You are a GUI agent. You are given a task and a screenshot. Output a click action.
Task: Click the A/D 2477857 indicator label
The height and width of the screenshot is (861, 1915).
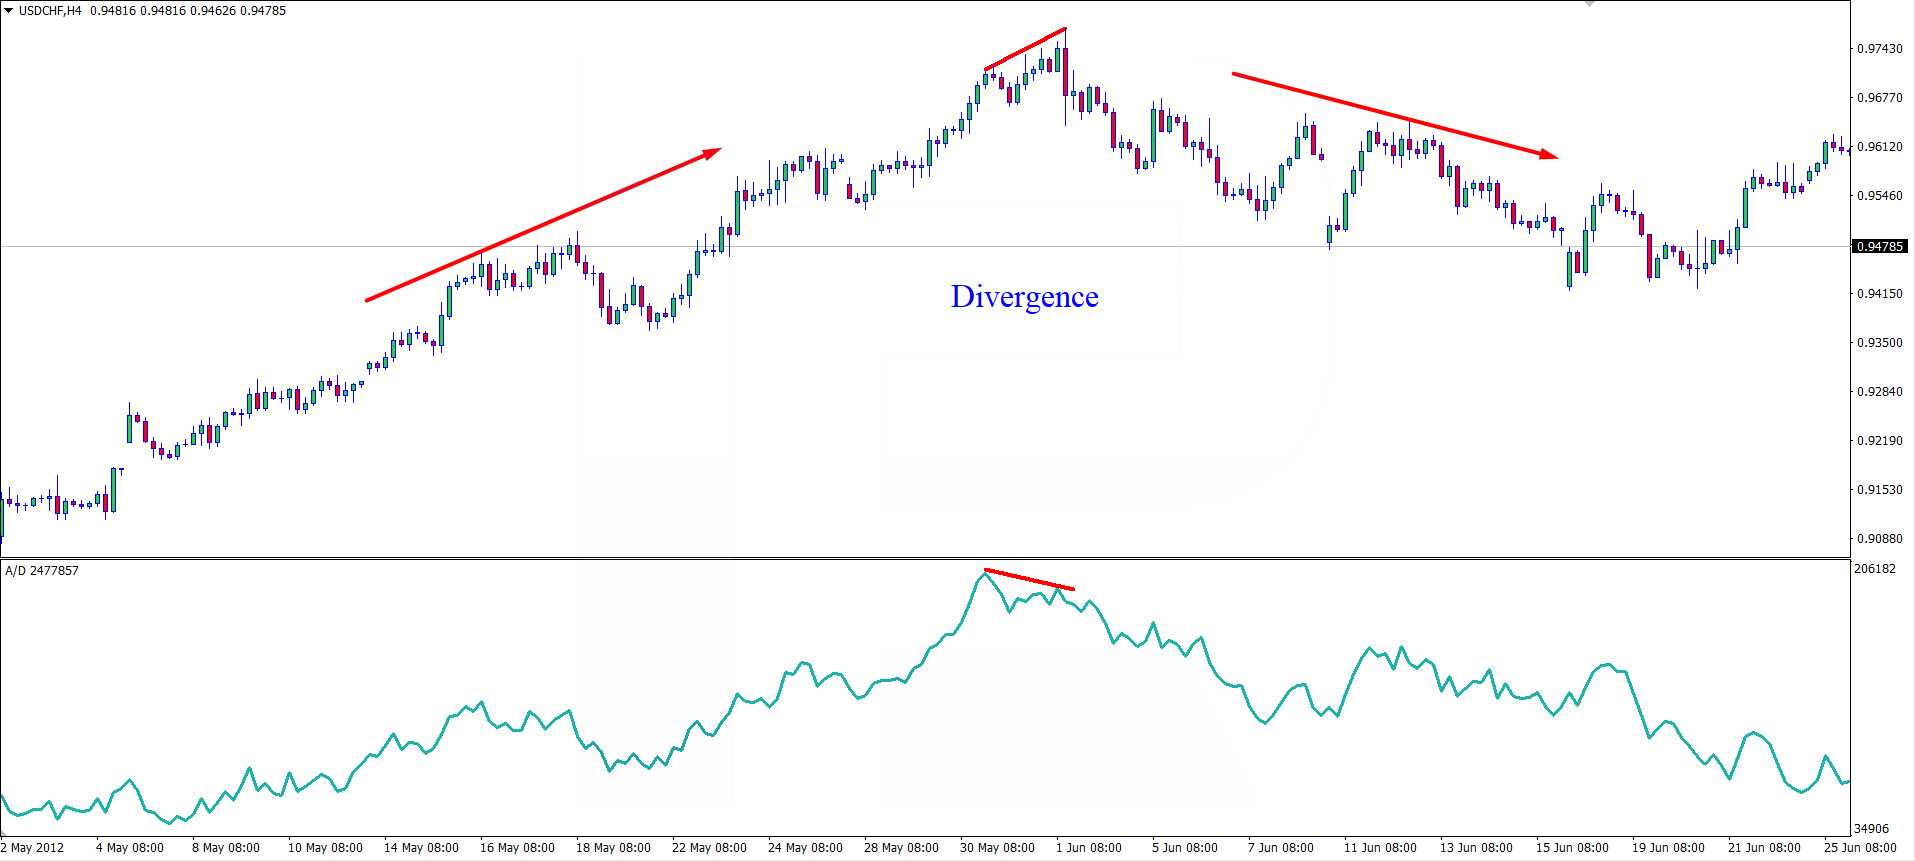pos(41,570)
